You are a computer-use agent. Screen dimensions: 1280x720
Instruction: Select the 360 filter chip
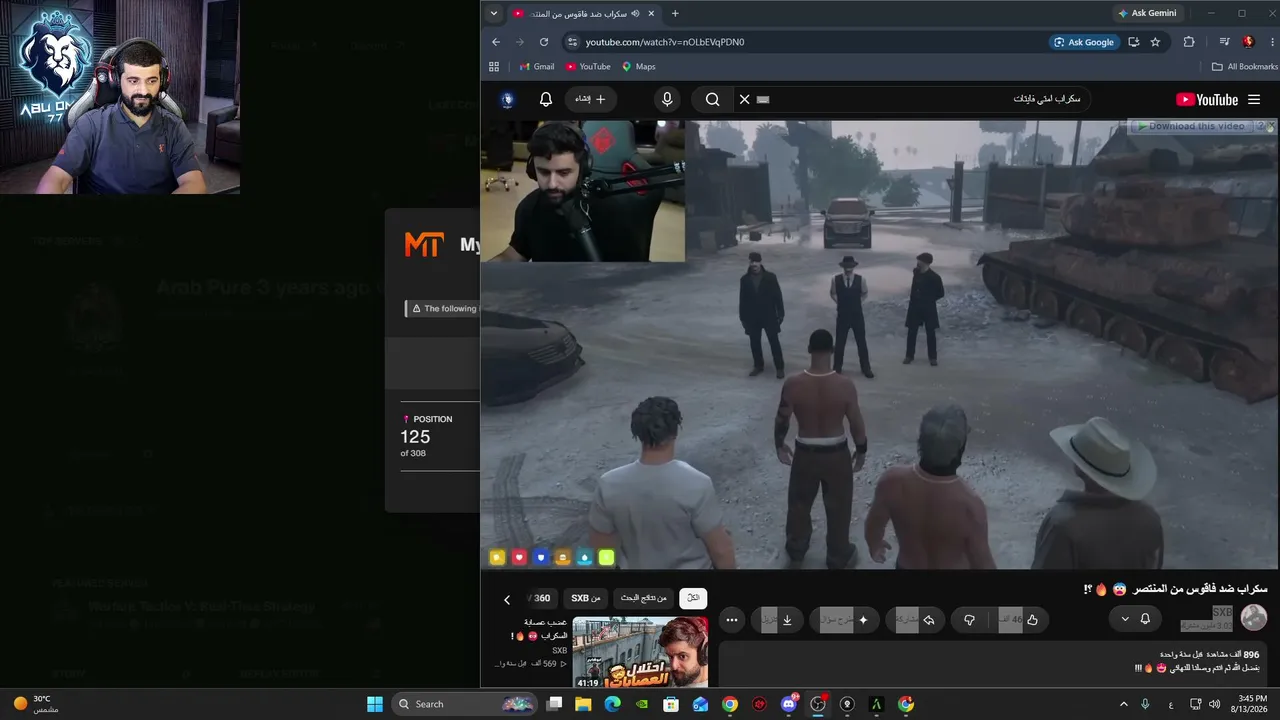[541, 598]
